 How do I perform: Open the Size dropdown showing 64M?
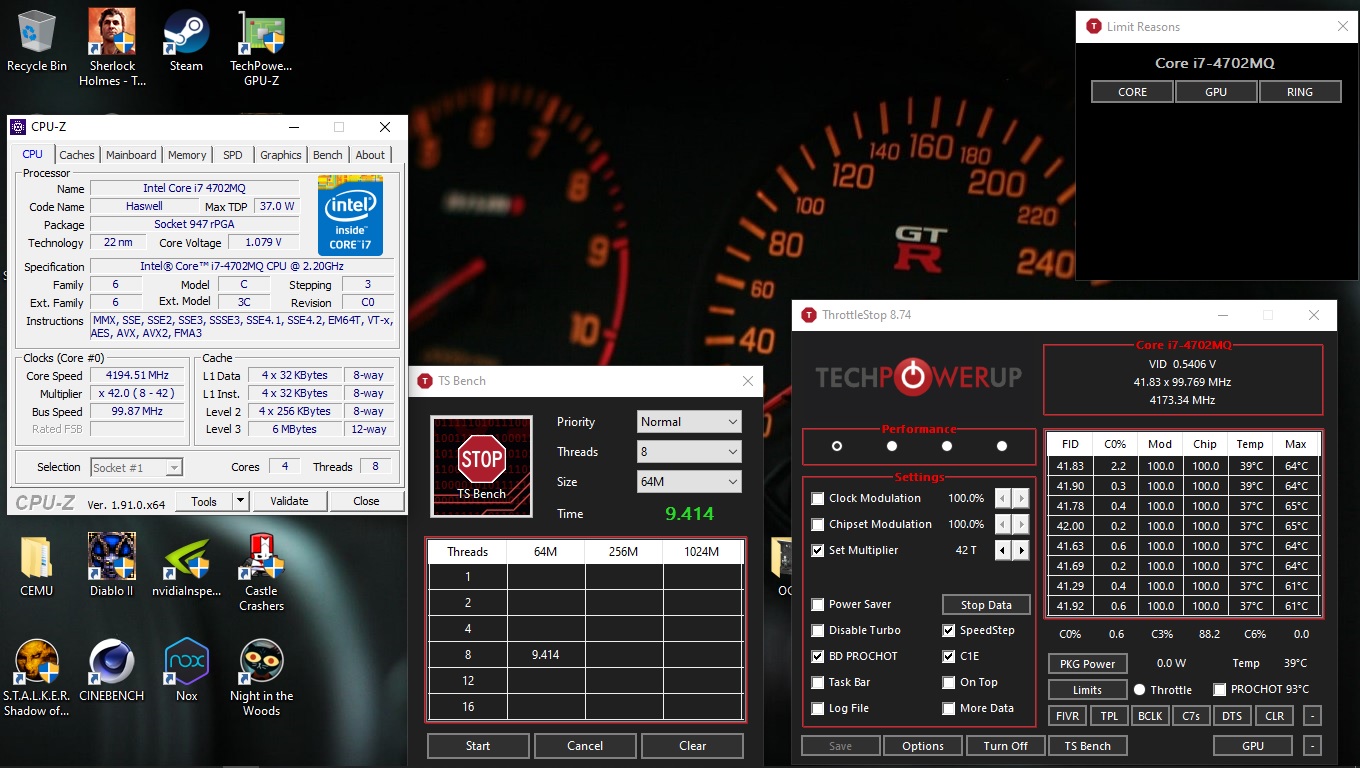point(689,482)
